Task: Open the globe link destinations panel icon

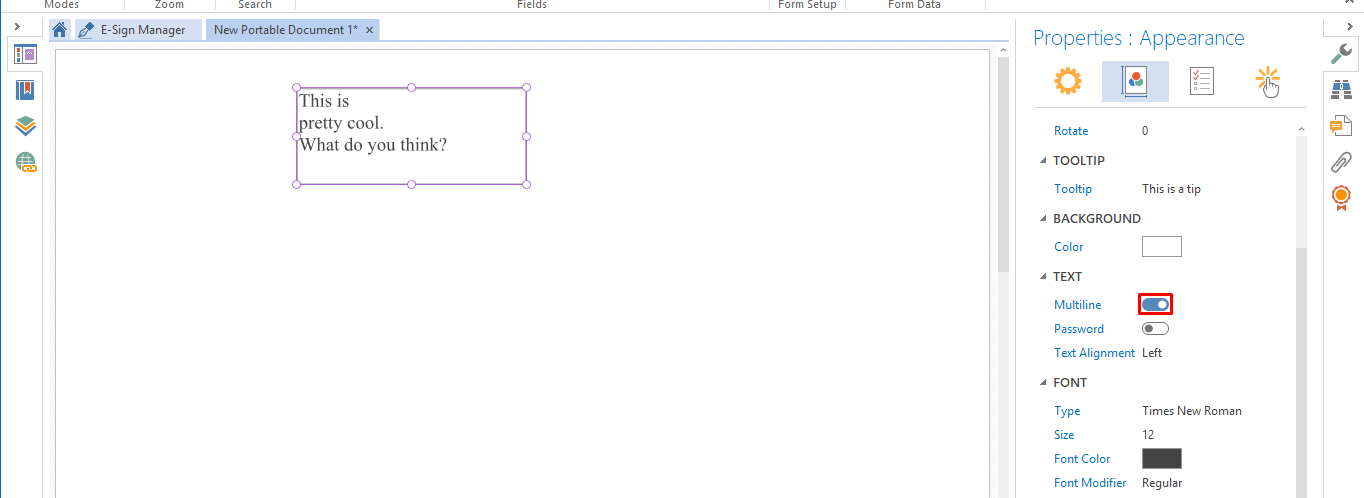Action: tap(25, 162)
